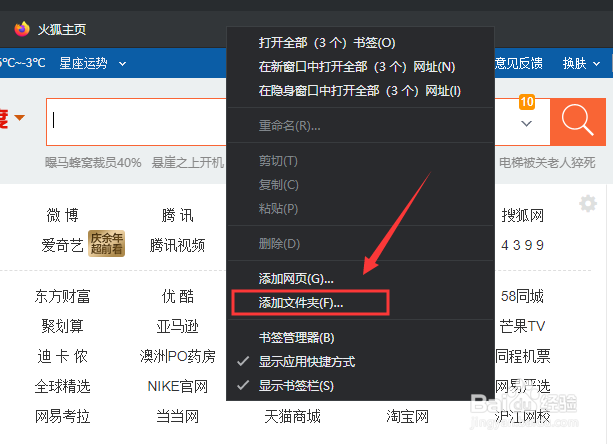Expand the 星座运势 dropdown arrow
This screenshot has width=613, height=444.
tap(122, 63)
